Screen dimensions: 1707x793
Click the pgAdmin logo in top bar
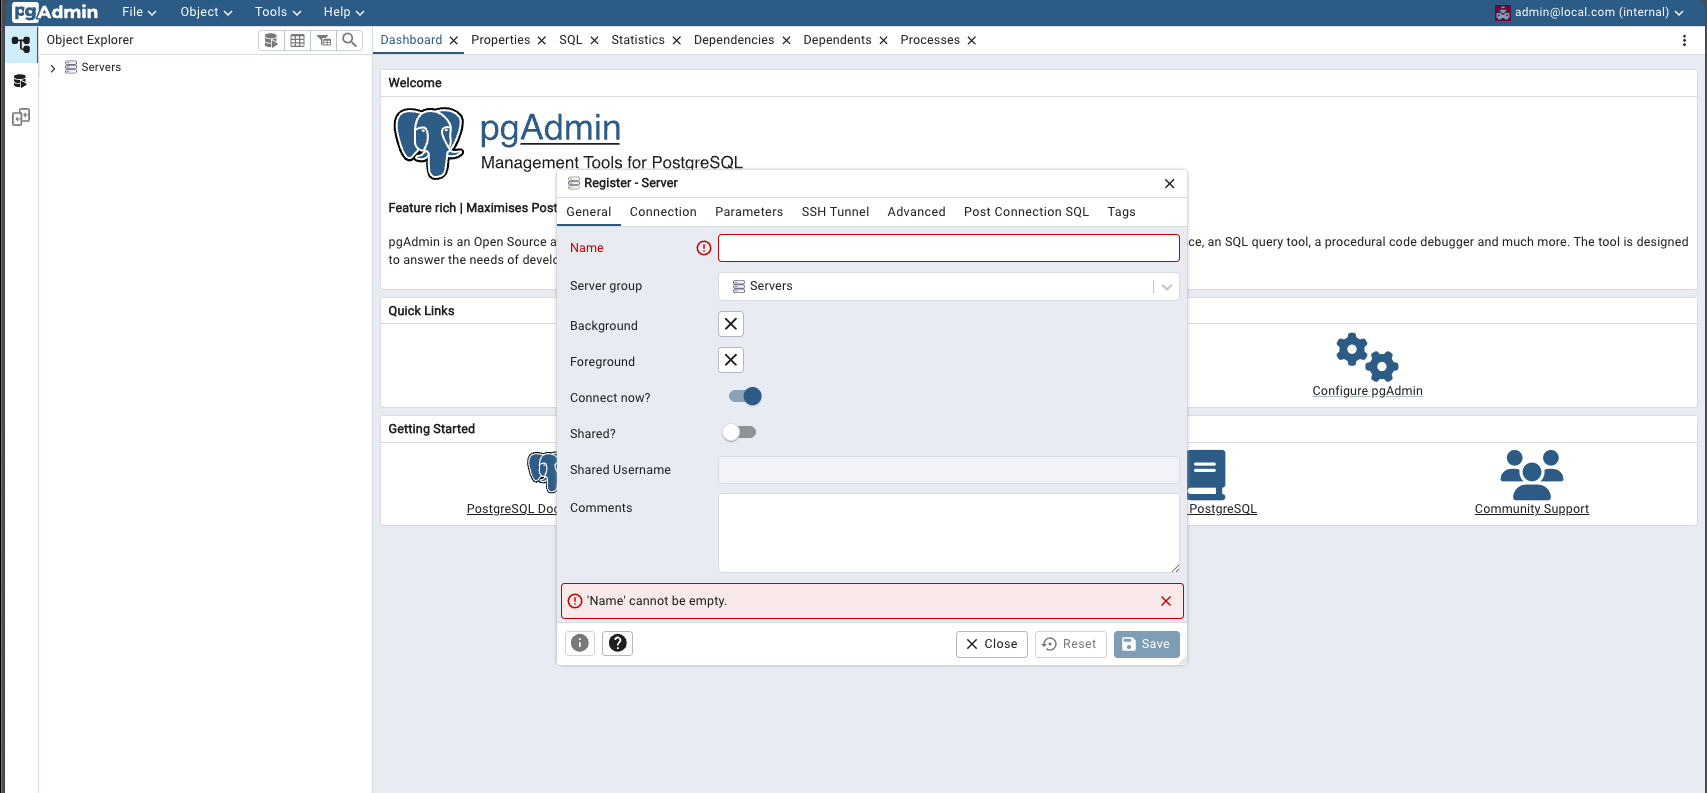[x=56, y=12]
